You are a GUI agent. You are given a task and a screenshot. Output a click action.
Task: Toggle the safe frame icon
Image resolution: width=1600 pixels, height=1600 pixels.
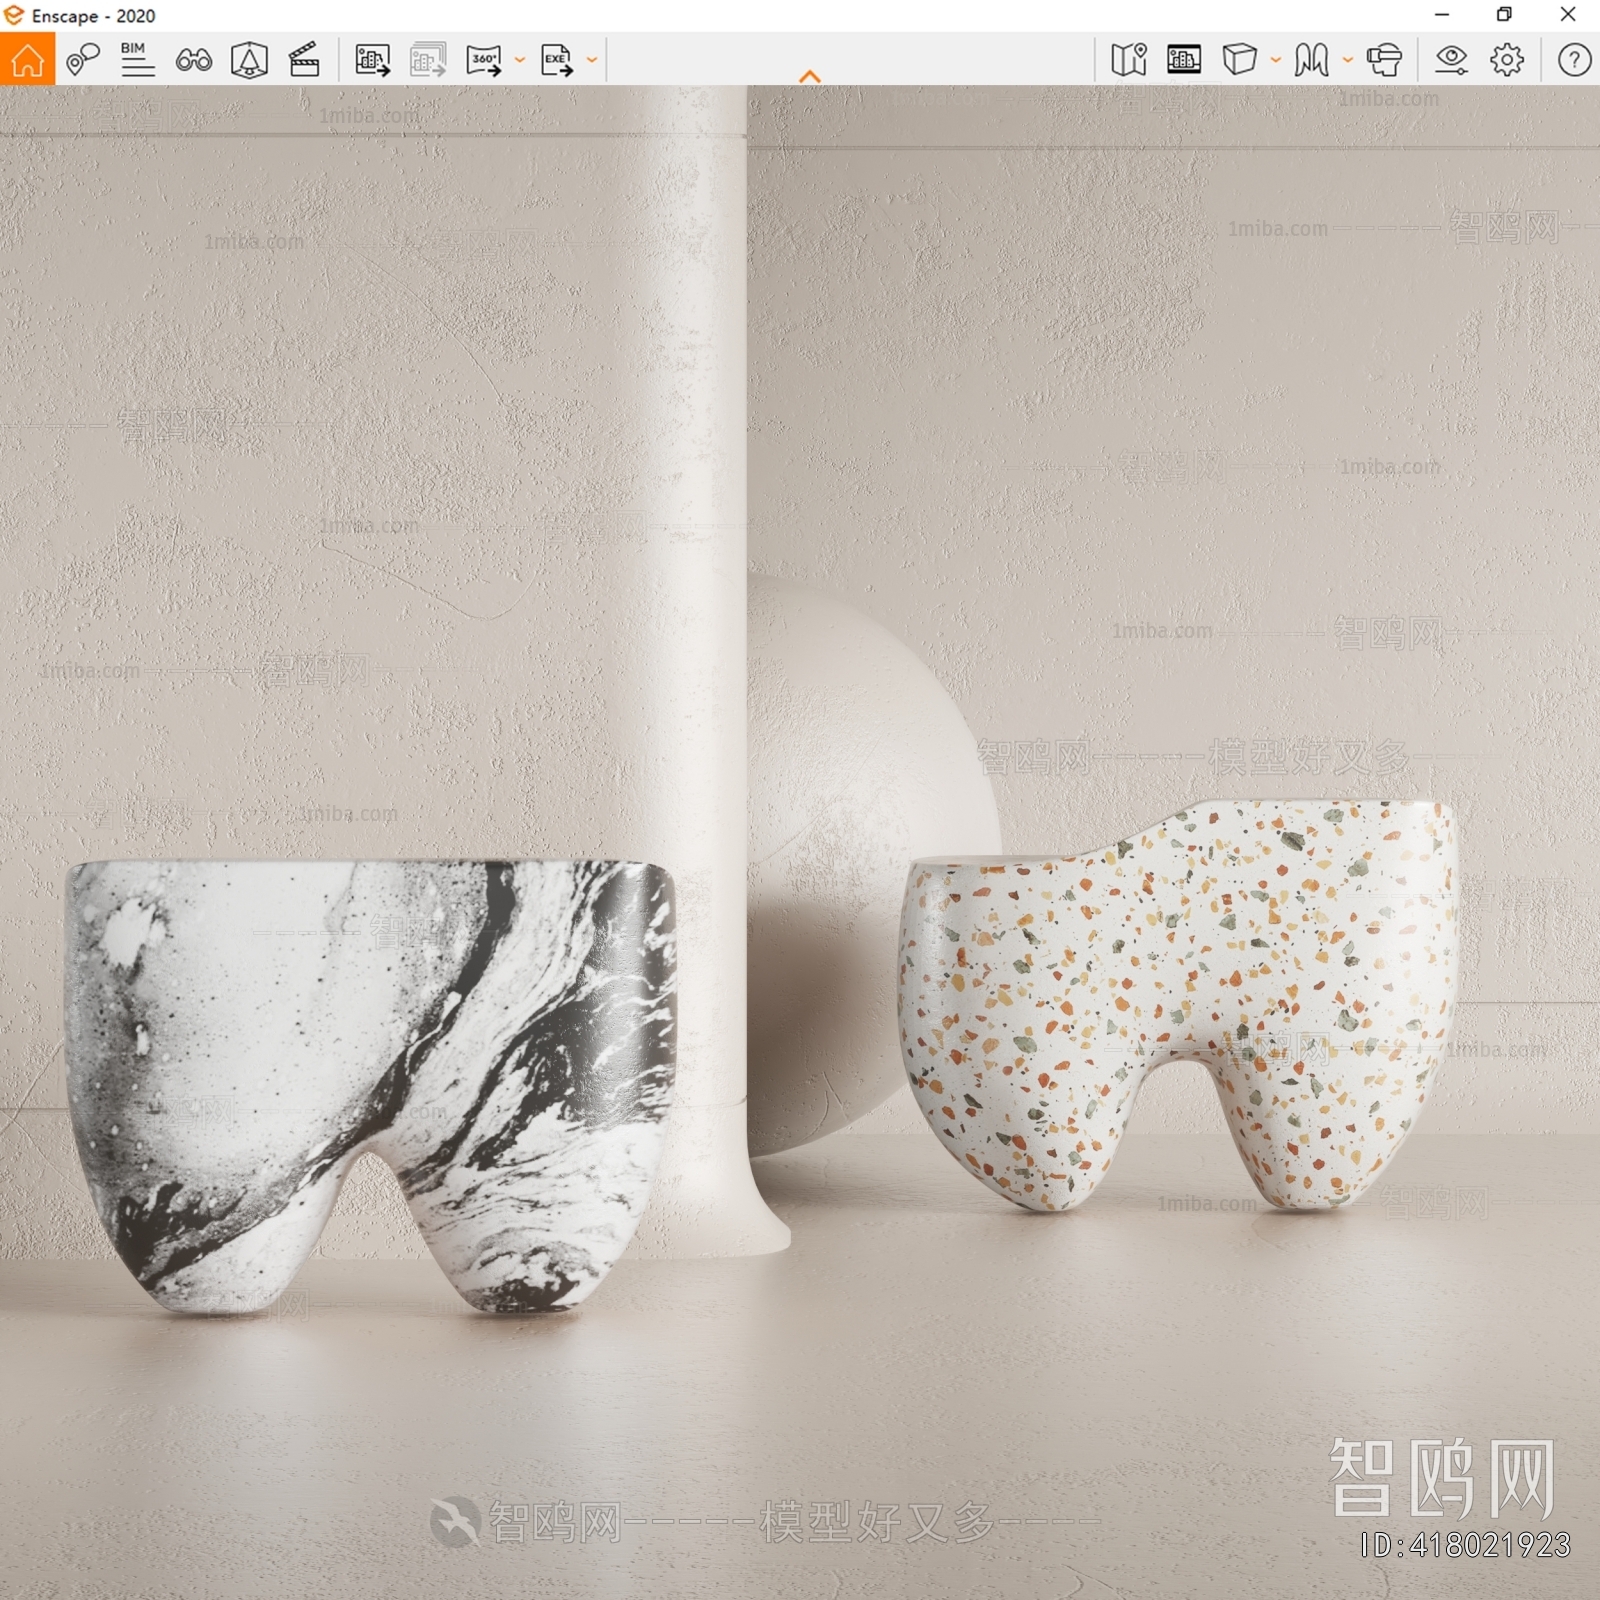click(1184, 60)
